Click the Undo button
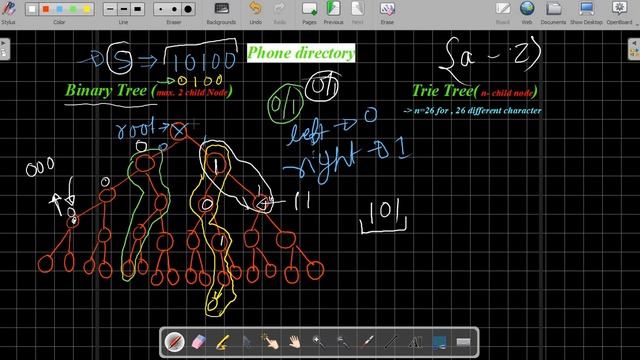640x360 pixels. click(x=256, y=12)
